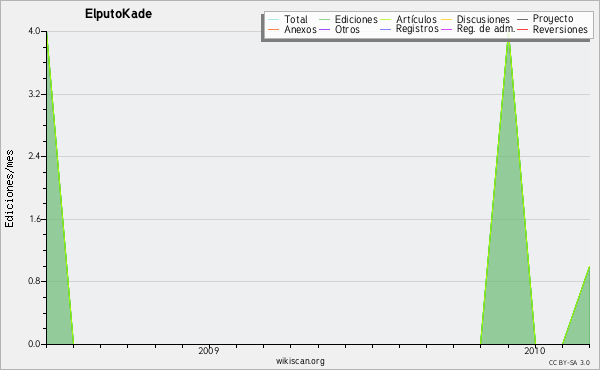Image resolution: width=600 pixels, height=370 pixels.
Task: Select the 'Artículos' legend label
Action: [416, 19]
